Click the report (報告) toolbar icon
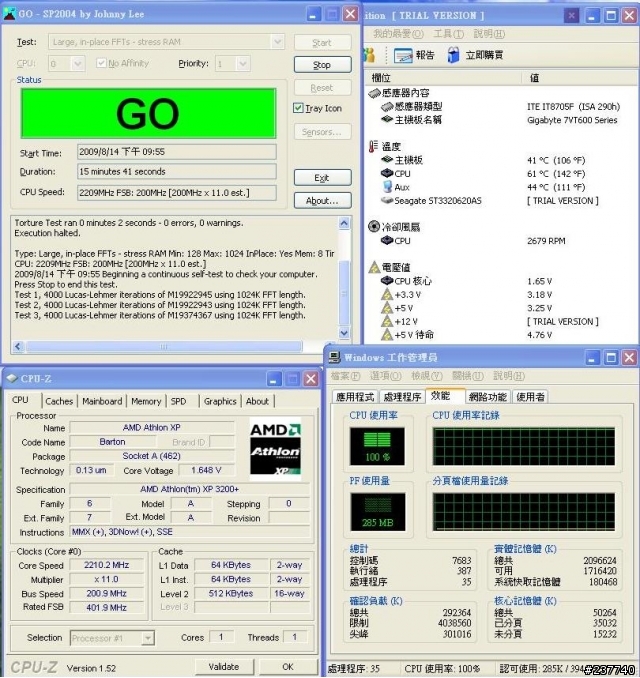Viewport: 640px width, 678px height. tap(403, 55)
